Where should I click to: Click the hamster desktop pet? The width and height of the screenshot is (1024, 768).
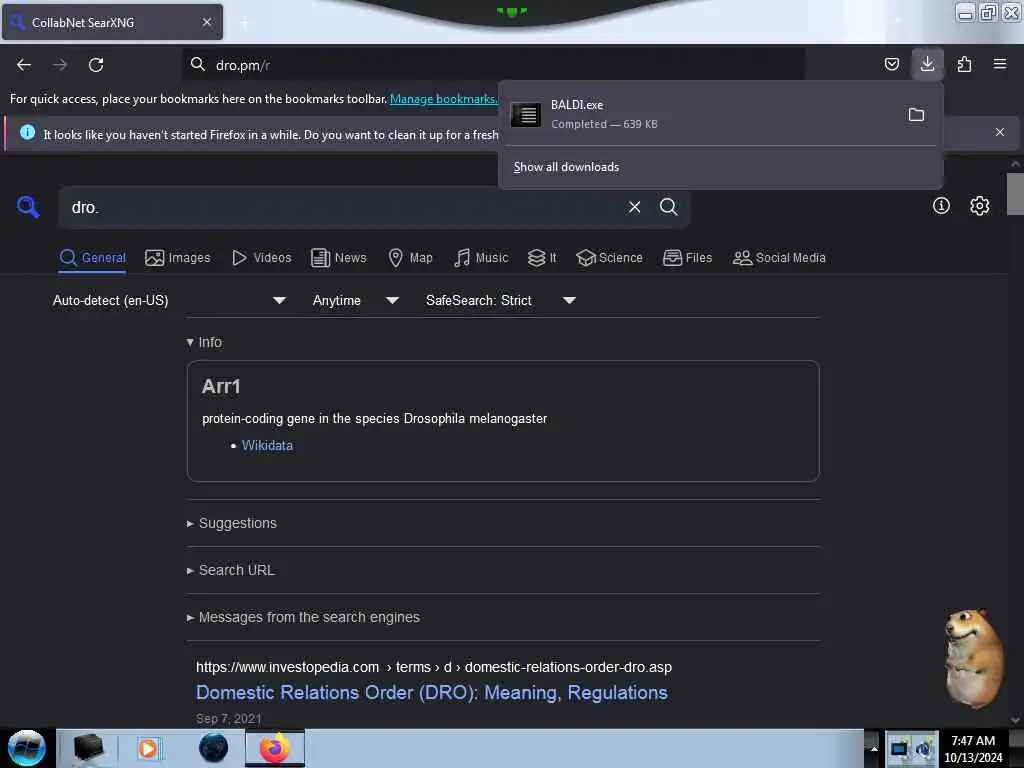974,658
